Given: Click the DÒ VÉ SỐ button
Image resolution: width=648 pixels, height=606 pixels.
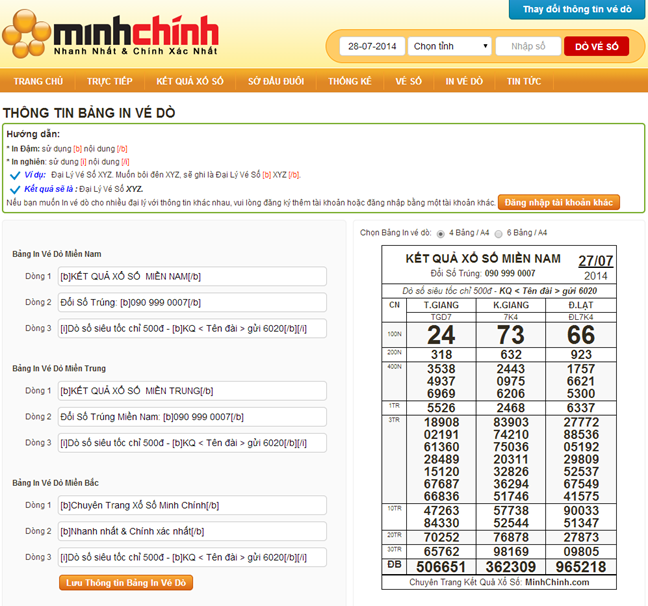Looking at the screenshot, I should coord(596,46).
